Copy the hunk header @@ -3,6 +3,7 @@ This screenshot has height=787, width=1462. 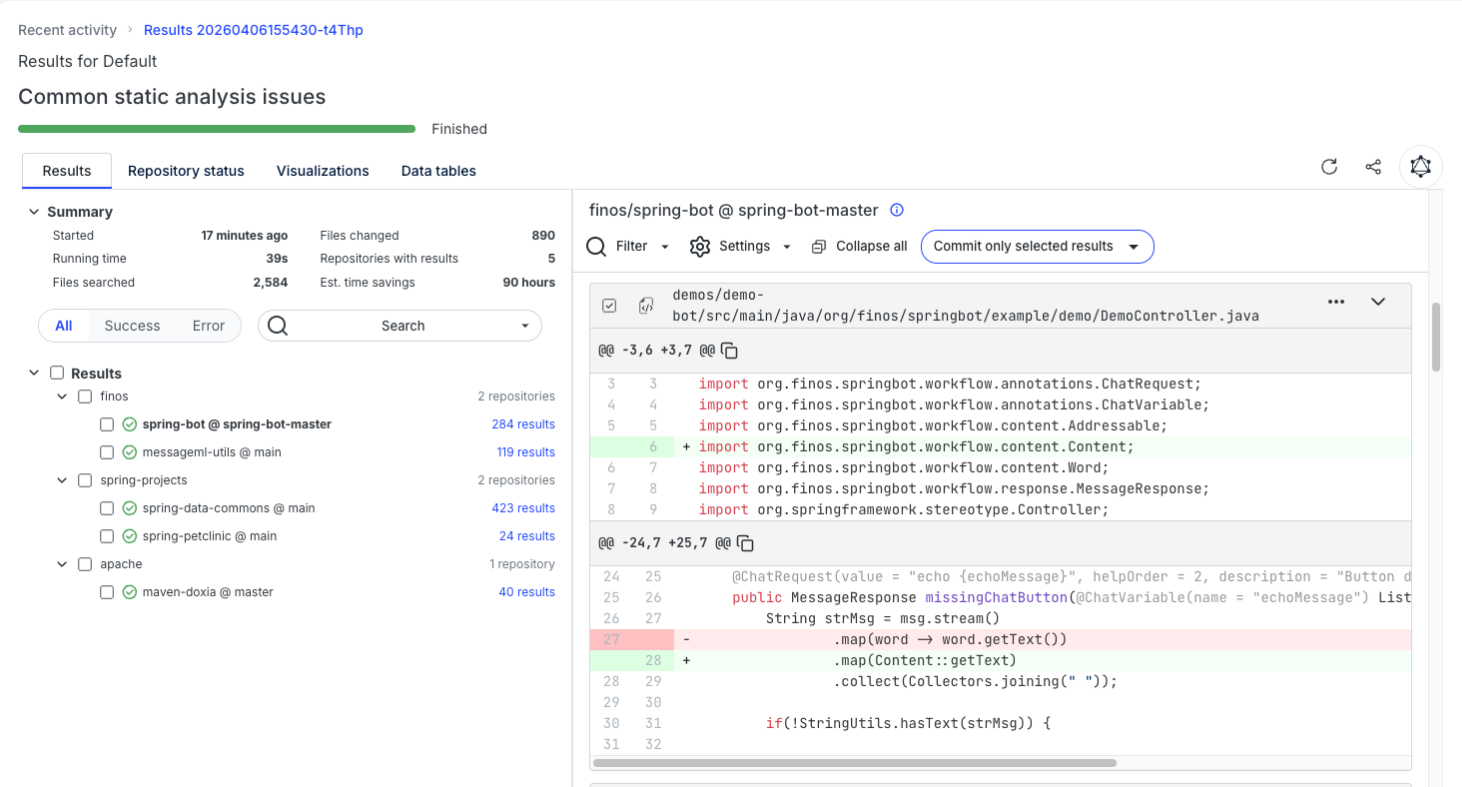pos(730,351)
